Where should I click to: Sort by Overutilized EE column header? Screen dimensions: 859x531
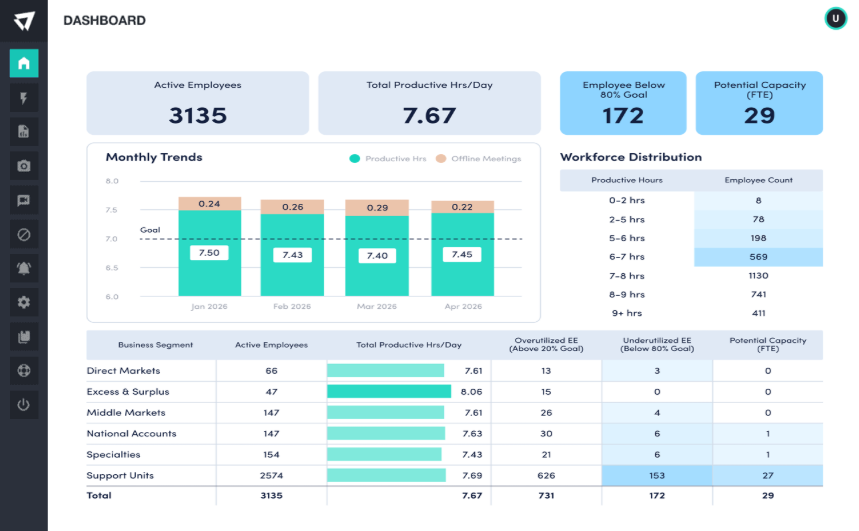coord(546,344)
